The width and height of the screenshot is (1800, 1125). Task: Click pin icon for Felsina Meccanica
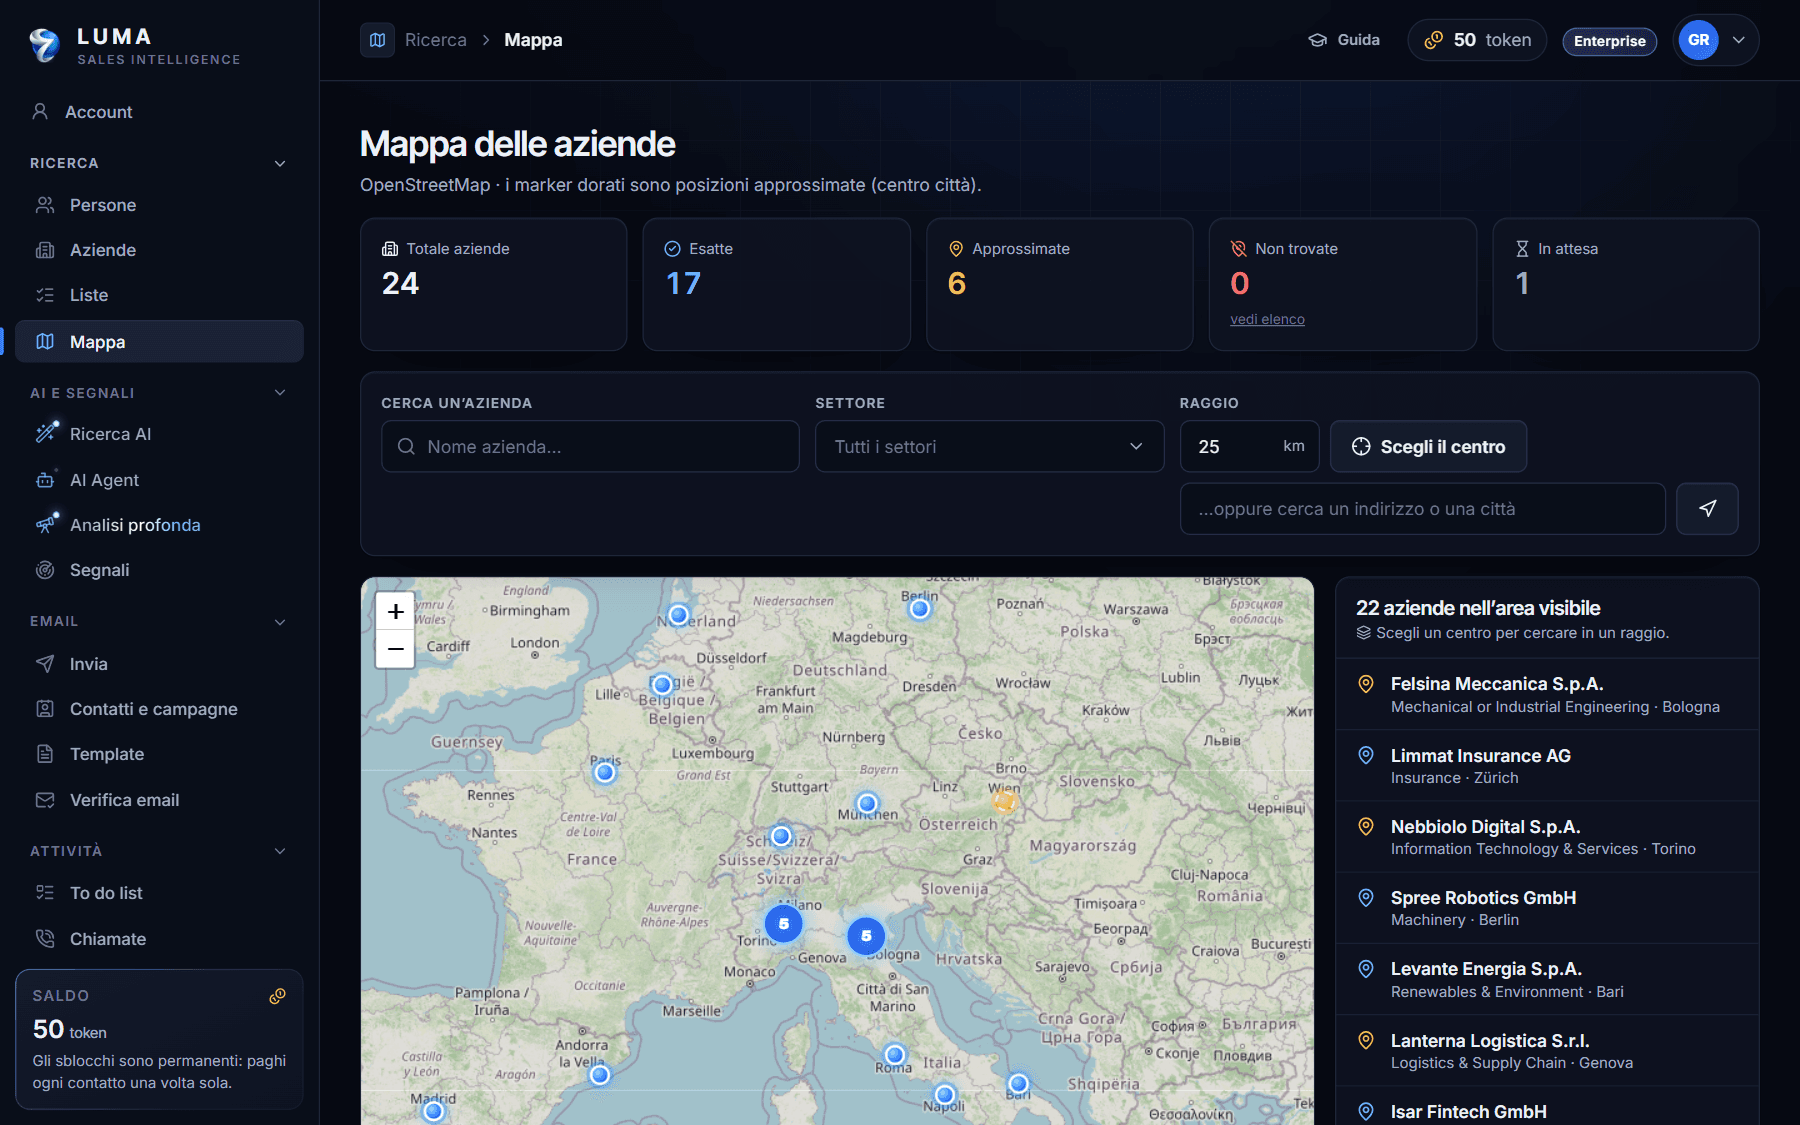[1366, 684]
